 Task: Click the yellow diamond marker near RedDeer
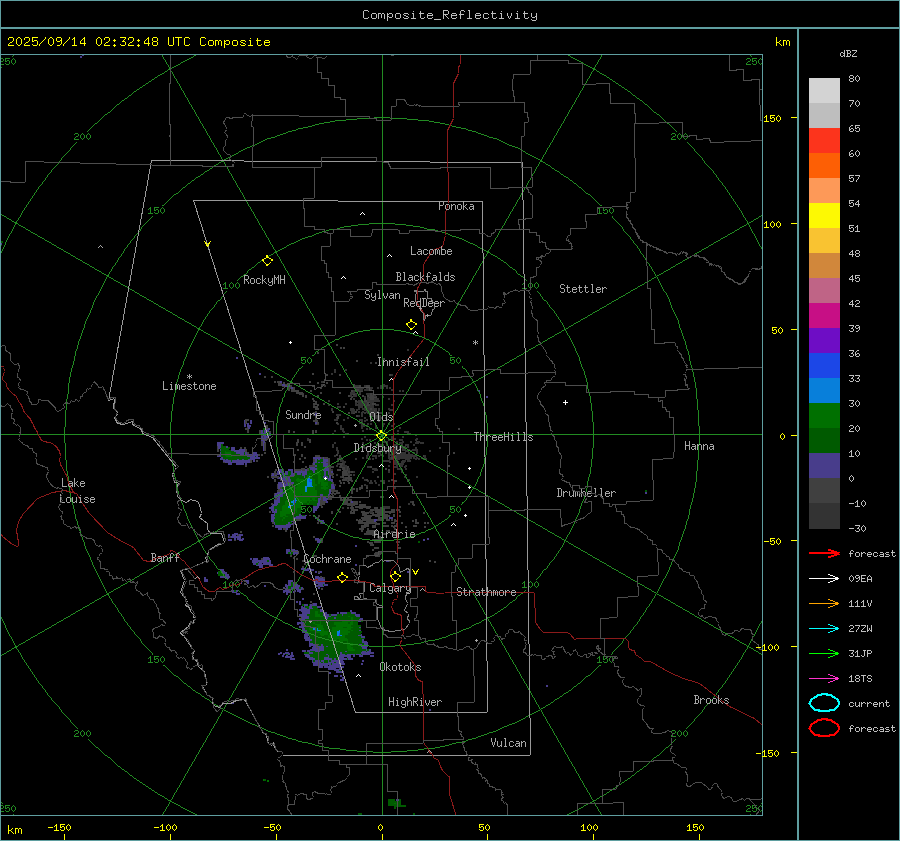tap(412, 325)
